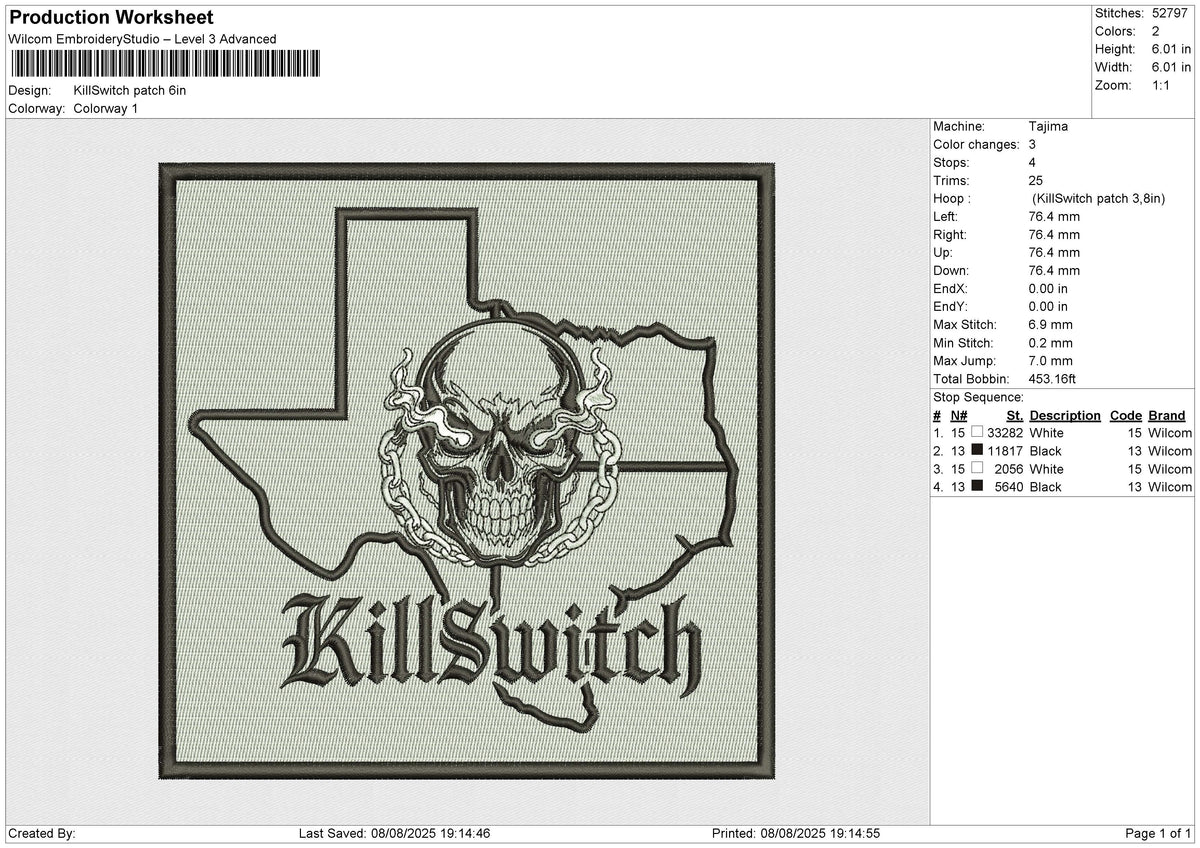Click the 'N#' column header
1200x848 pixels.
pyautogui.click(x=958, y=415)
